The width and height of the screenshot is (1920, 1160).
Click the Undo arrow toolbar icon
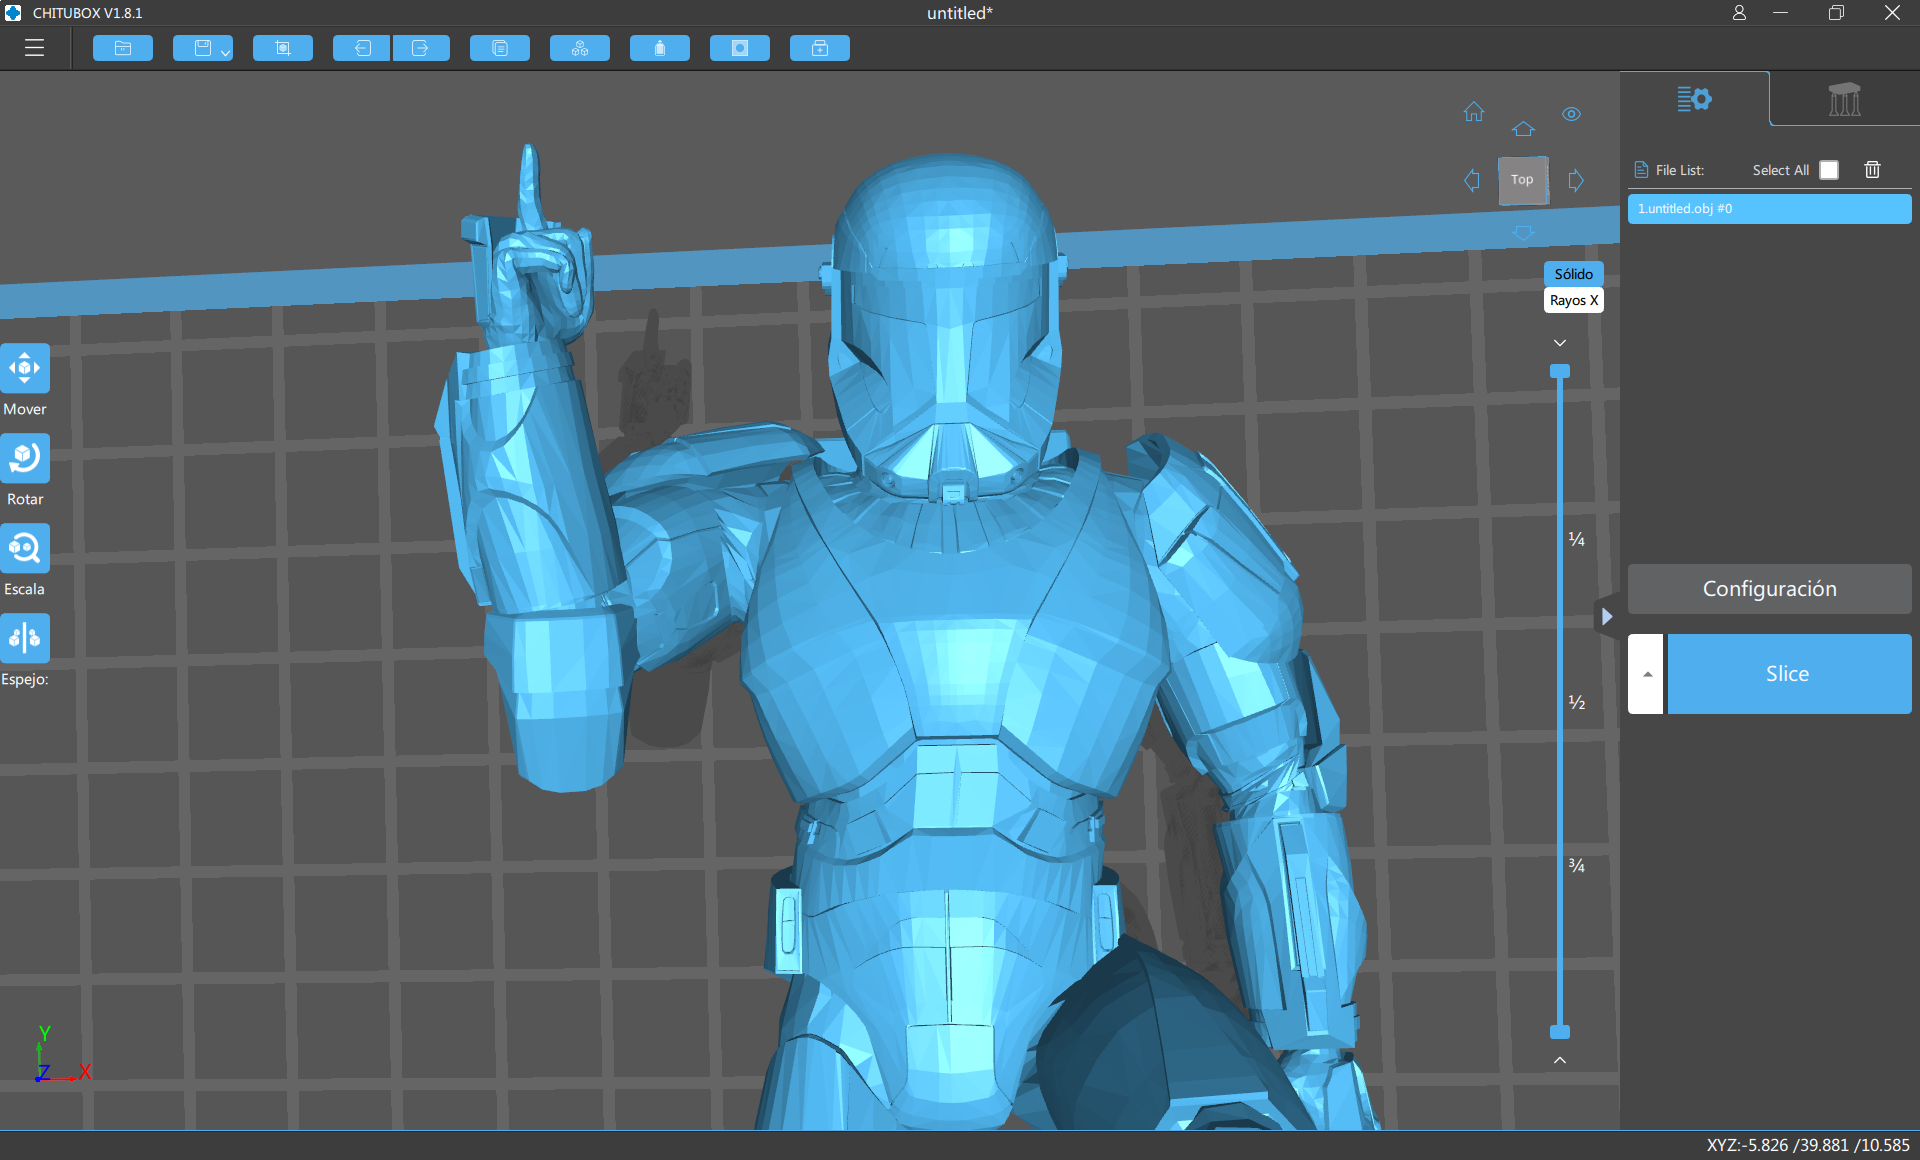click(x=362, y=48)
